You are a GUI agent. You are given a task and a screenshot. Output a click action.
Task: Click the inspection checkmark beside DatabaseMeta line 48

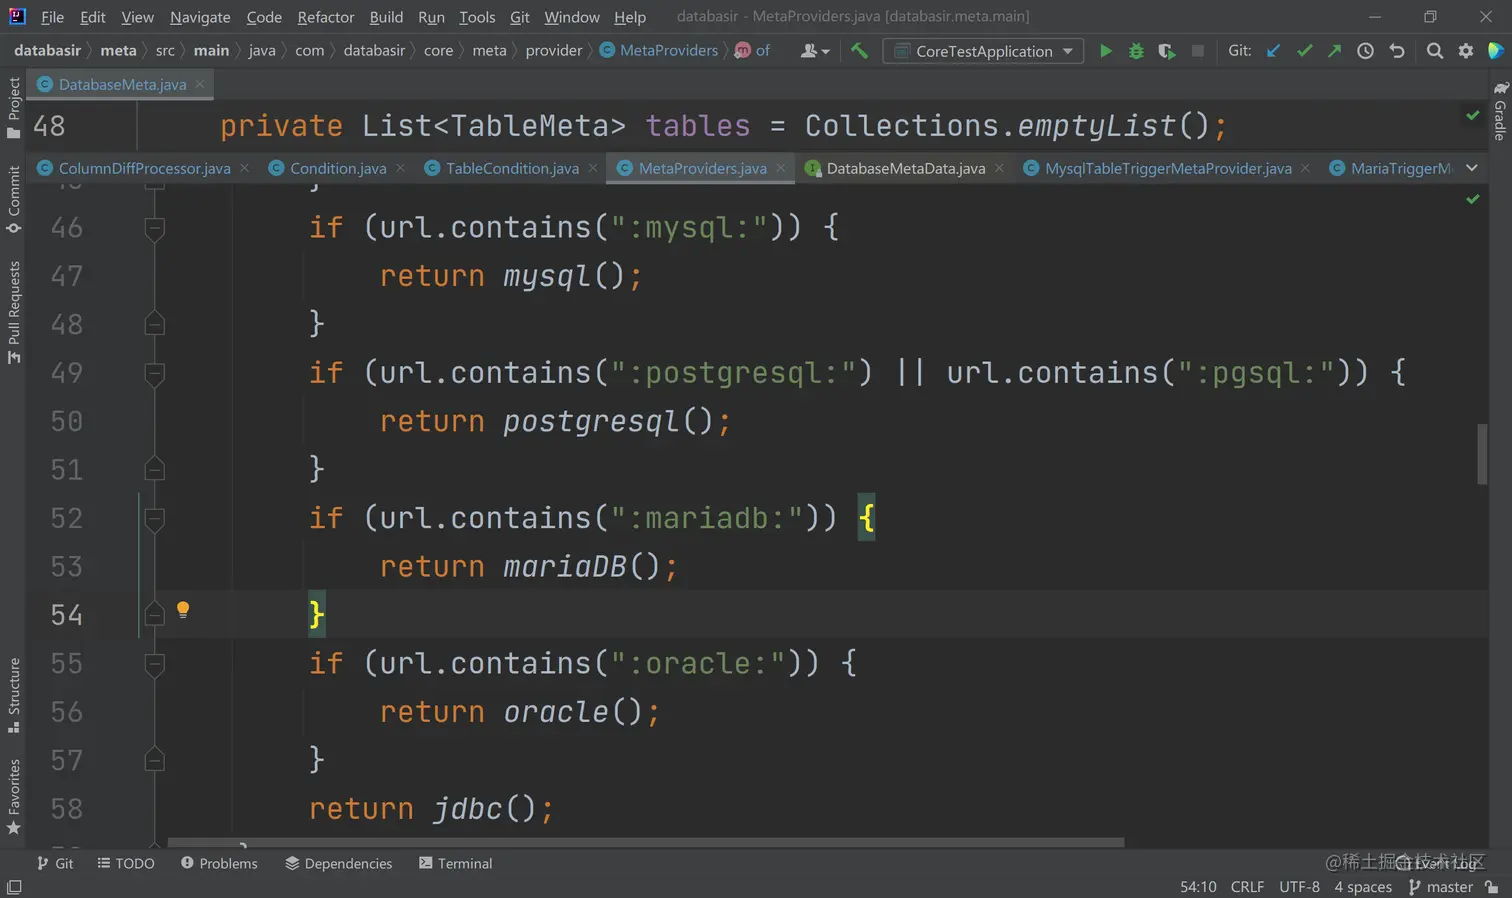tap(1472, 116)
